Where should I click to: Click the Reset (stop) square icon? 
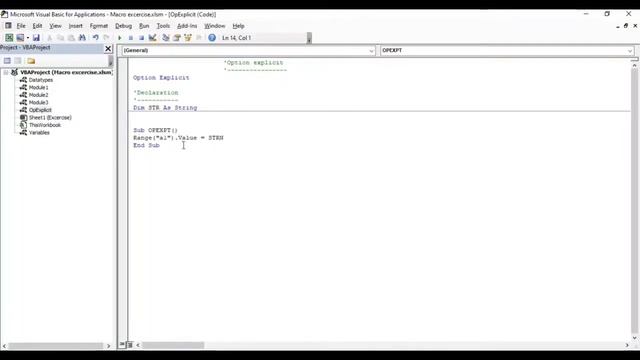pyautogui.click(x=141, y=38)
